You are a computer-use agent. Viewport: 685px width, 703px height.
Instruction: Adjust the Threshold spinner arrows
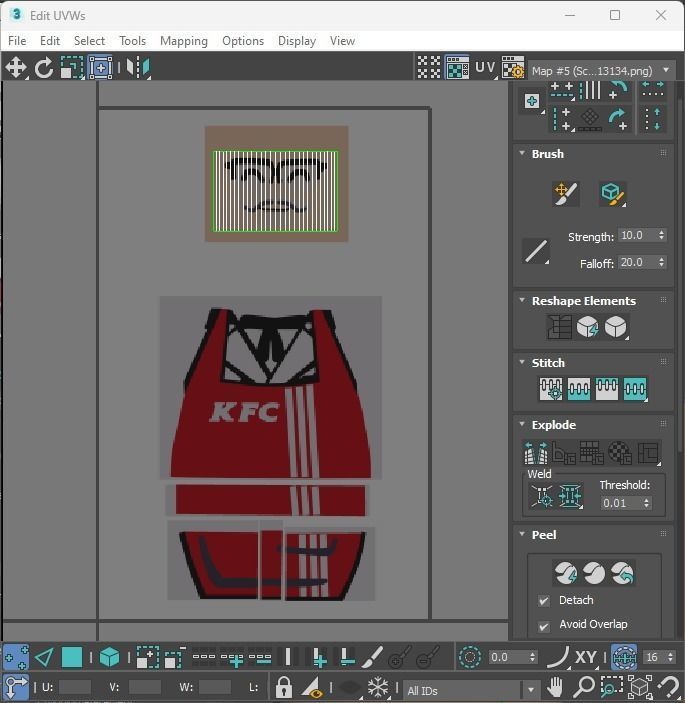coord(646,503)
